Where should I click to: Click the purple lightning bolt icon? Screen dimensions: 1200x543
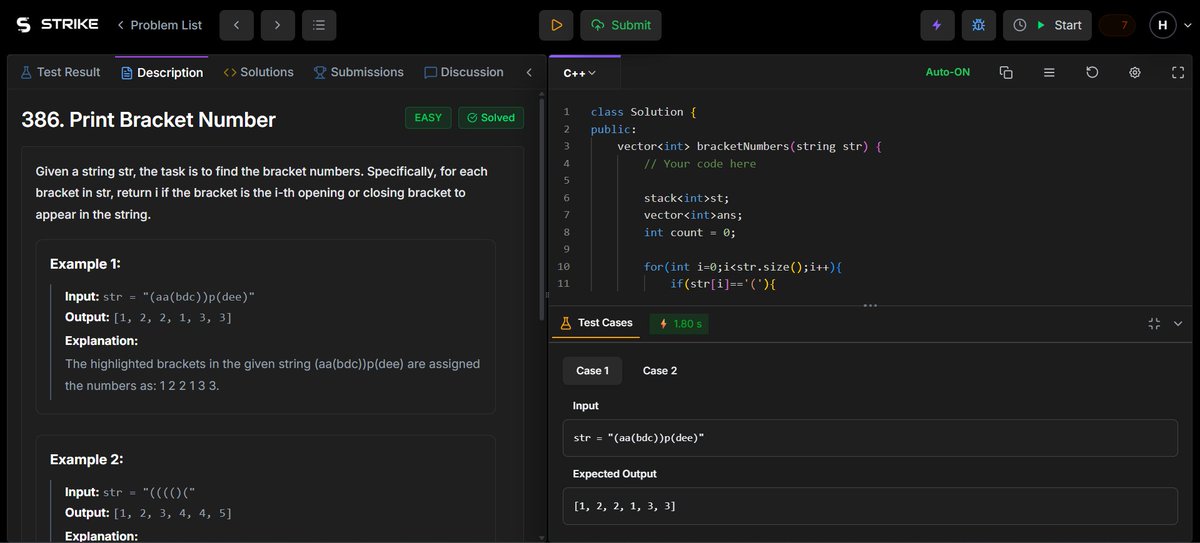(x=937, y=25)
